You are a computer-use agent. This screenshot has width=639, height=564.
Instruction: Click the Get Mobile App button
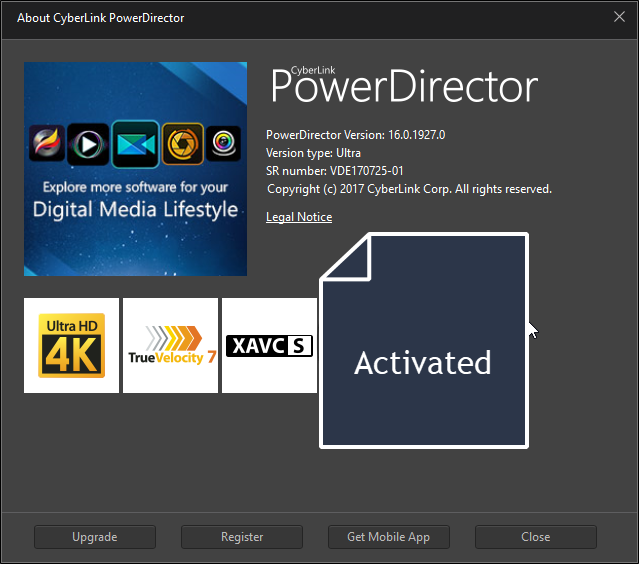(389, 537)
